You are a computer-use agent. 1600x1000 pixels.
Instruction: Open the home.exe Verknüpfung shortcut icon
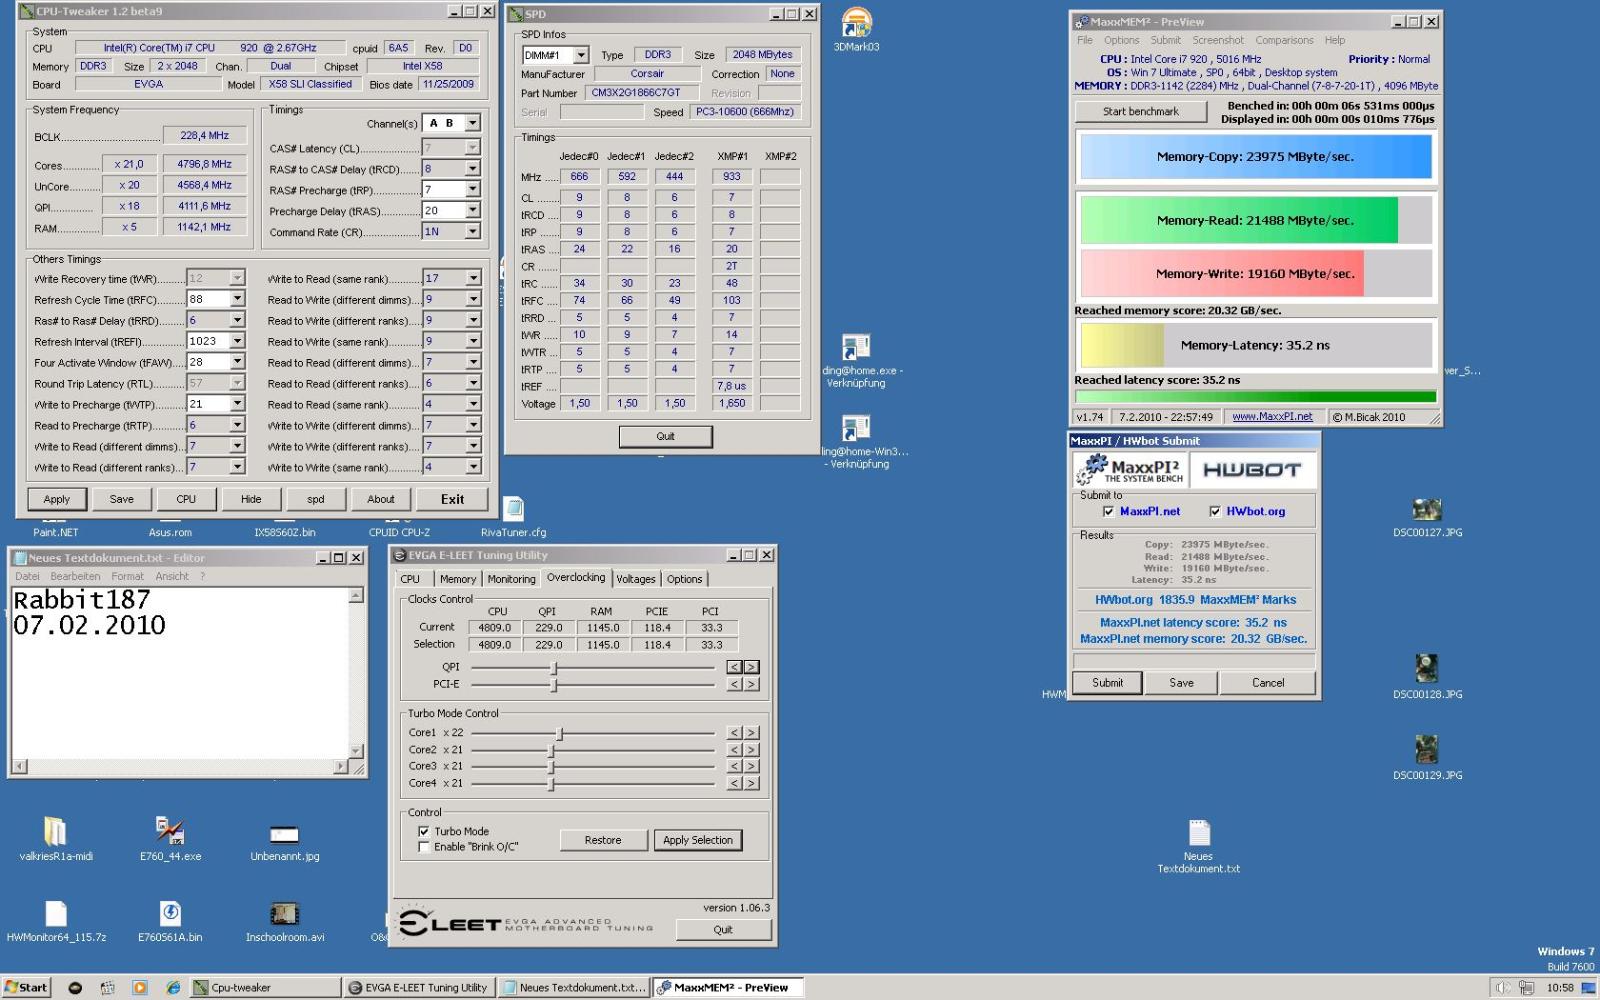pos(855,347)
